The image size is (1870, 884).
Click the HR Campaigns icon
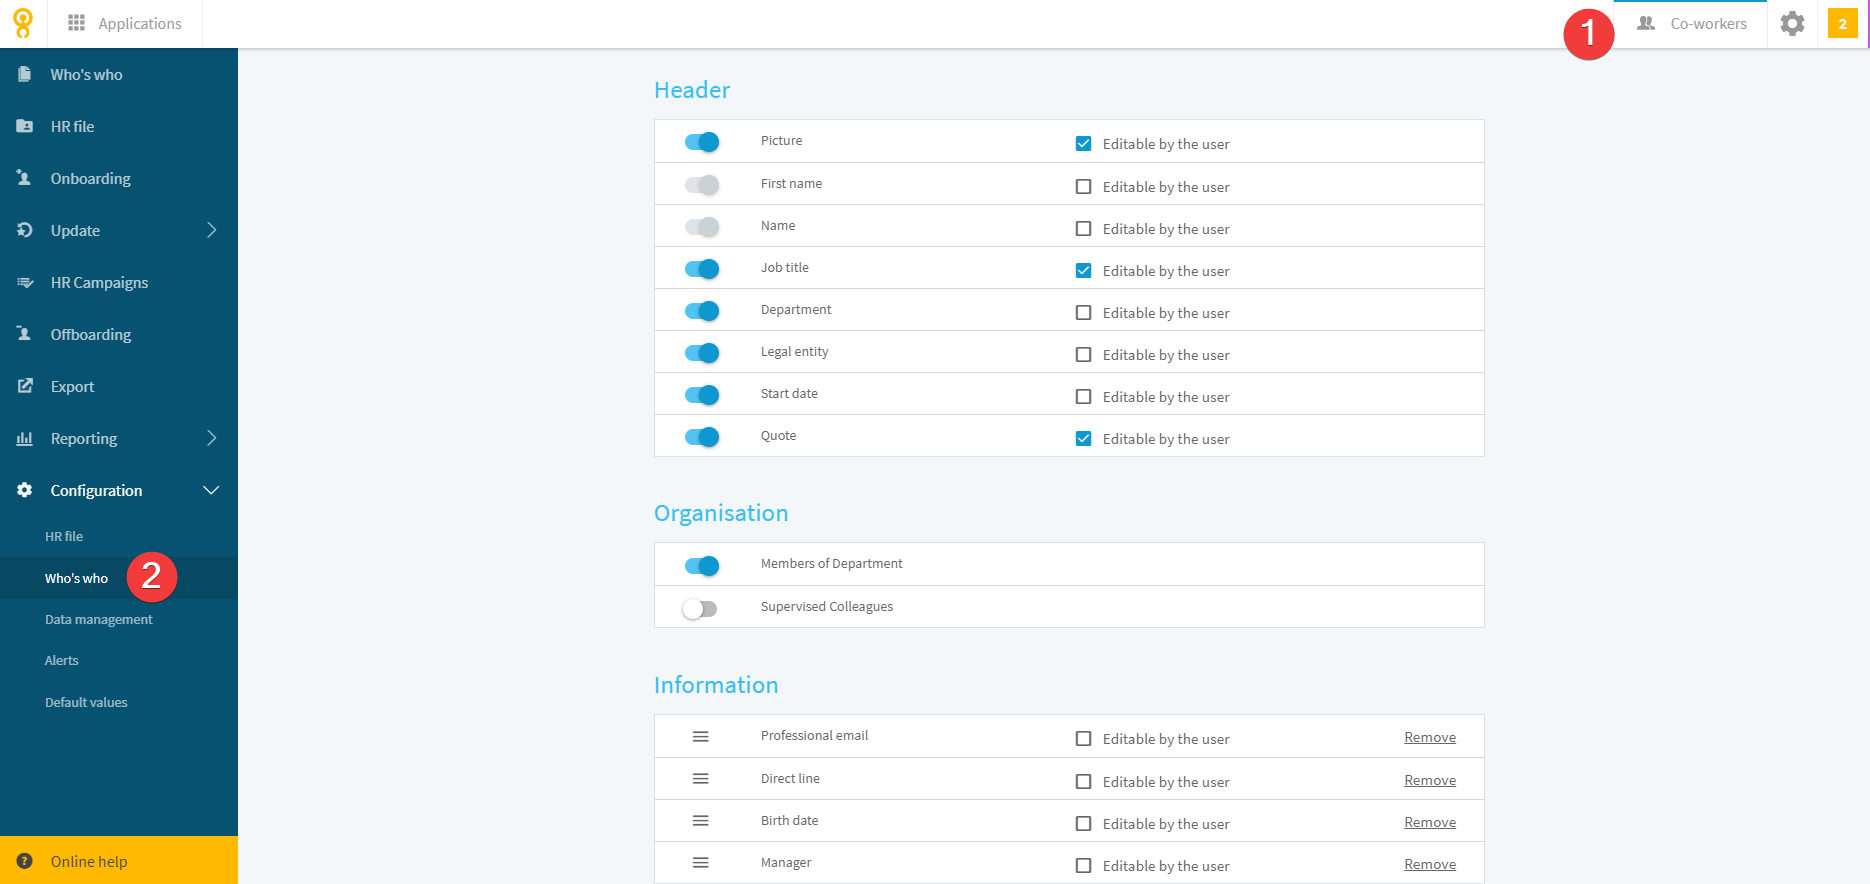[25, 282]
